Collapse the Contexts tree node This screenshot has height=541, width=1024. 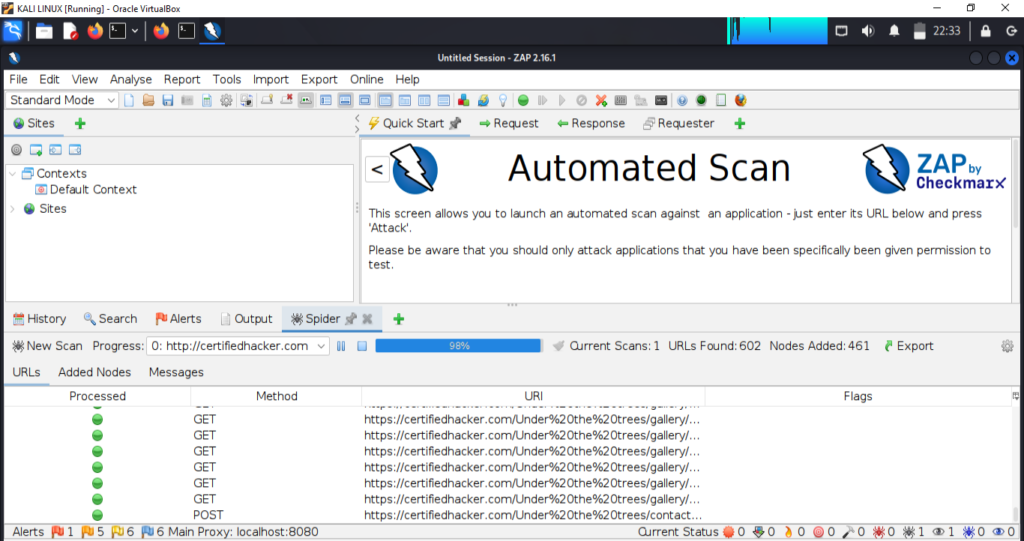[12, 174]
